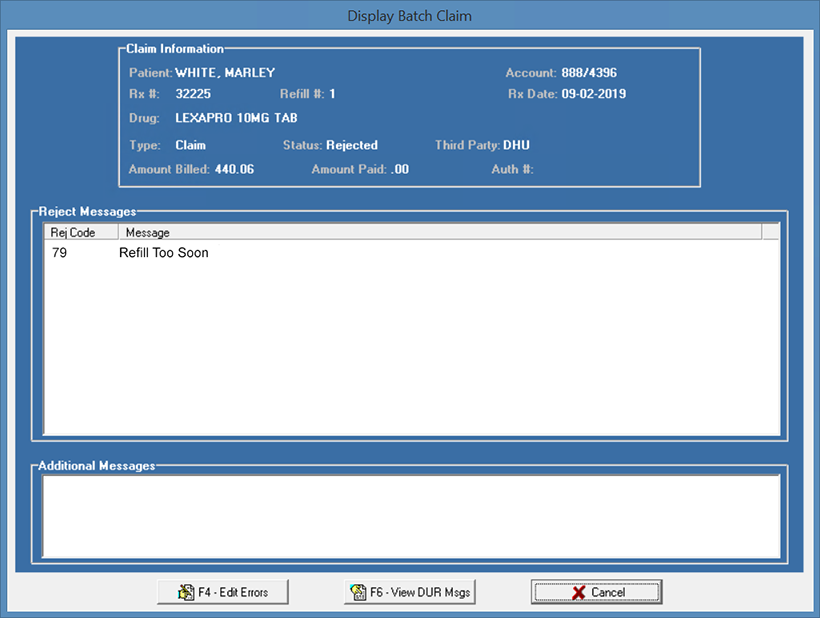This screenshot has width=820, height=618.
Task: Click the Rx number 32225
Action: point(192,94)
